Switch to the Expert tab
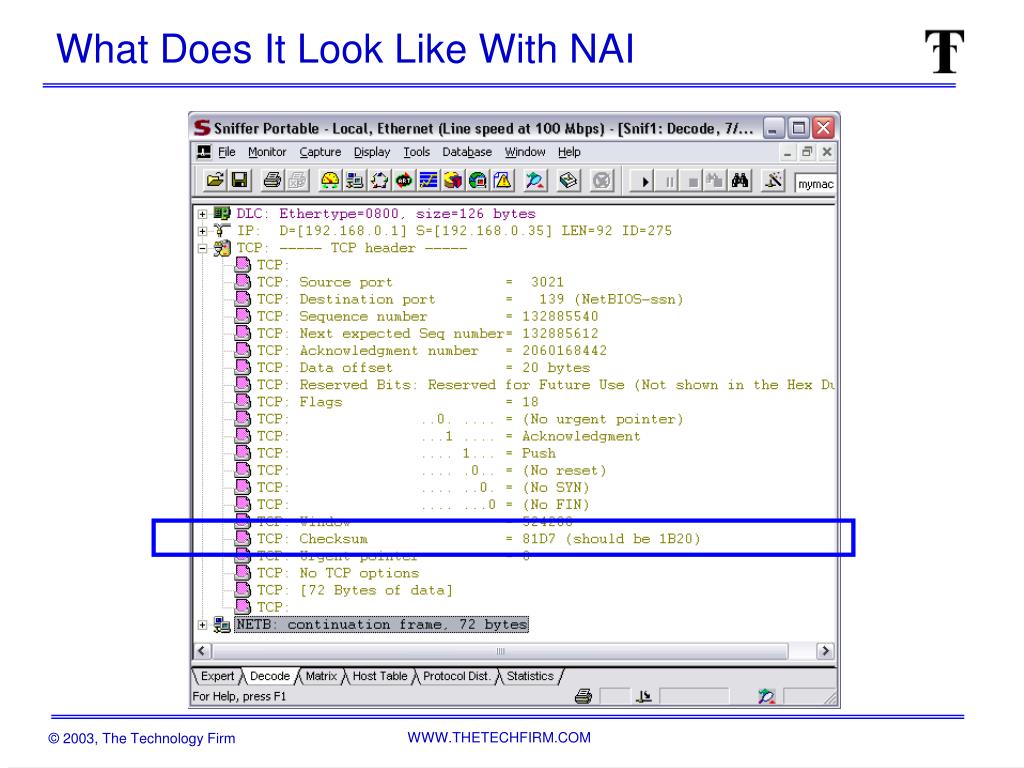Viewport: 1024px width, 768px height. [217, 677]
